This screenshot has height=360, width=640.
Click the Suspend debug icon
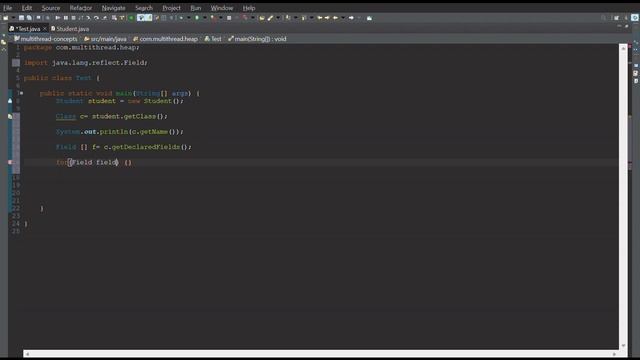tap(66, 18)
